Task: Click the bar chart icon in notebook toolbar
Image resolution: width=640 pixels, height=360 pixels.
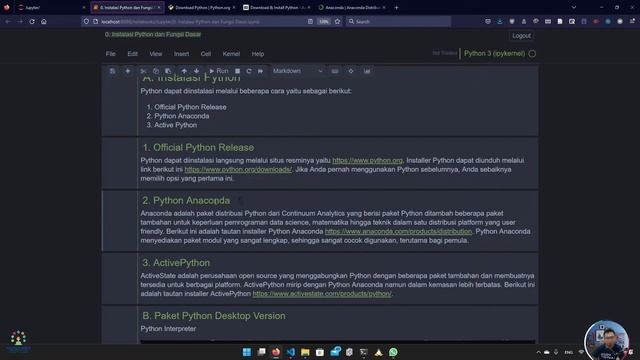Action: (x=367, y=71)
